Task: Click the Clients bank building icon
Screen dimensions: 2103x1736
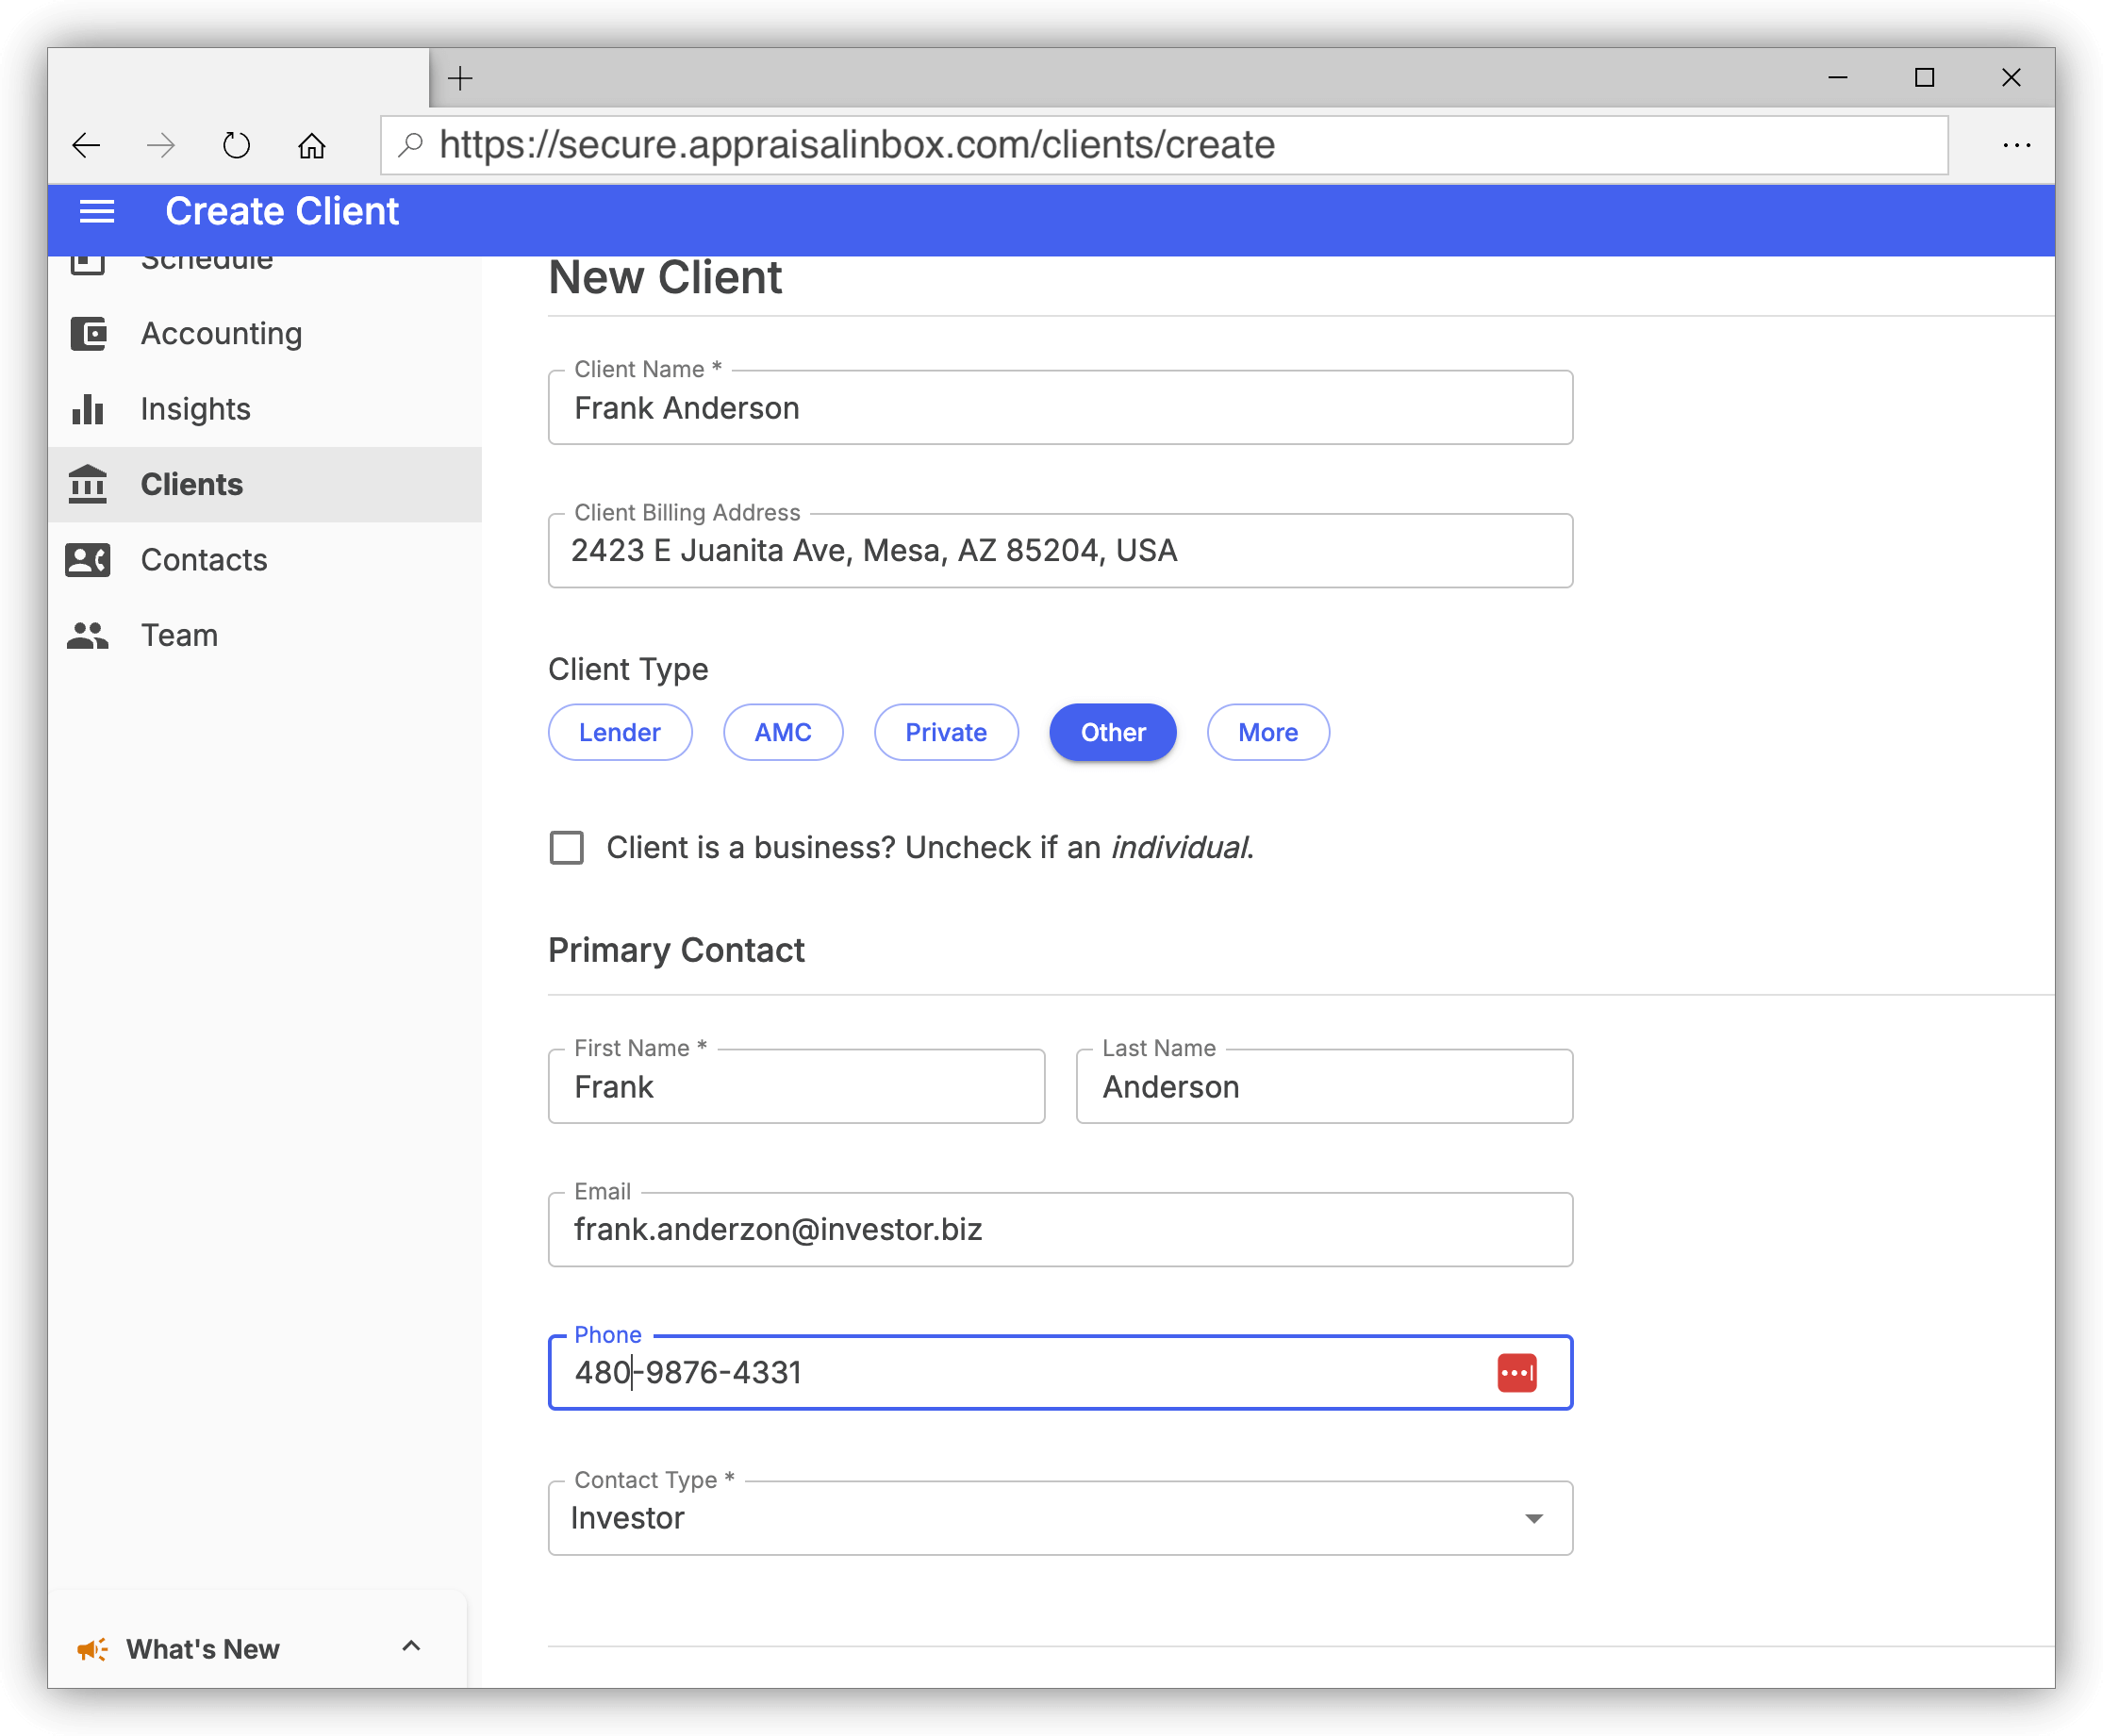Action: (88, 484)
